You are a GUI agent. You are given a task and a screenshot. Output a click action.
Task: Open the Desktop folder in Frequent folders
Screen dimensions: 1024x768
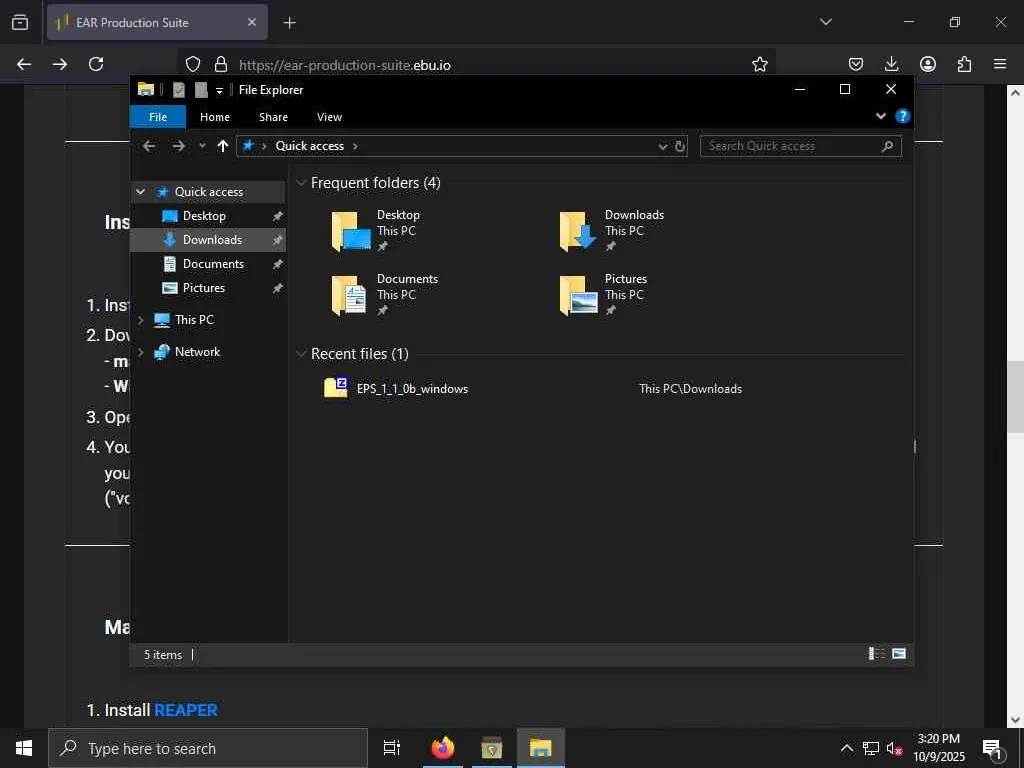(x=376, y=231)
